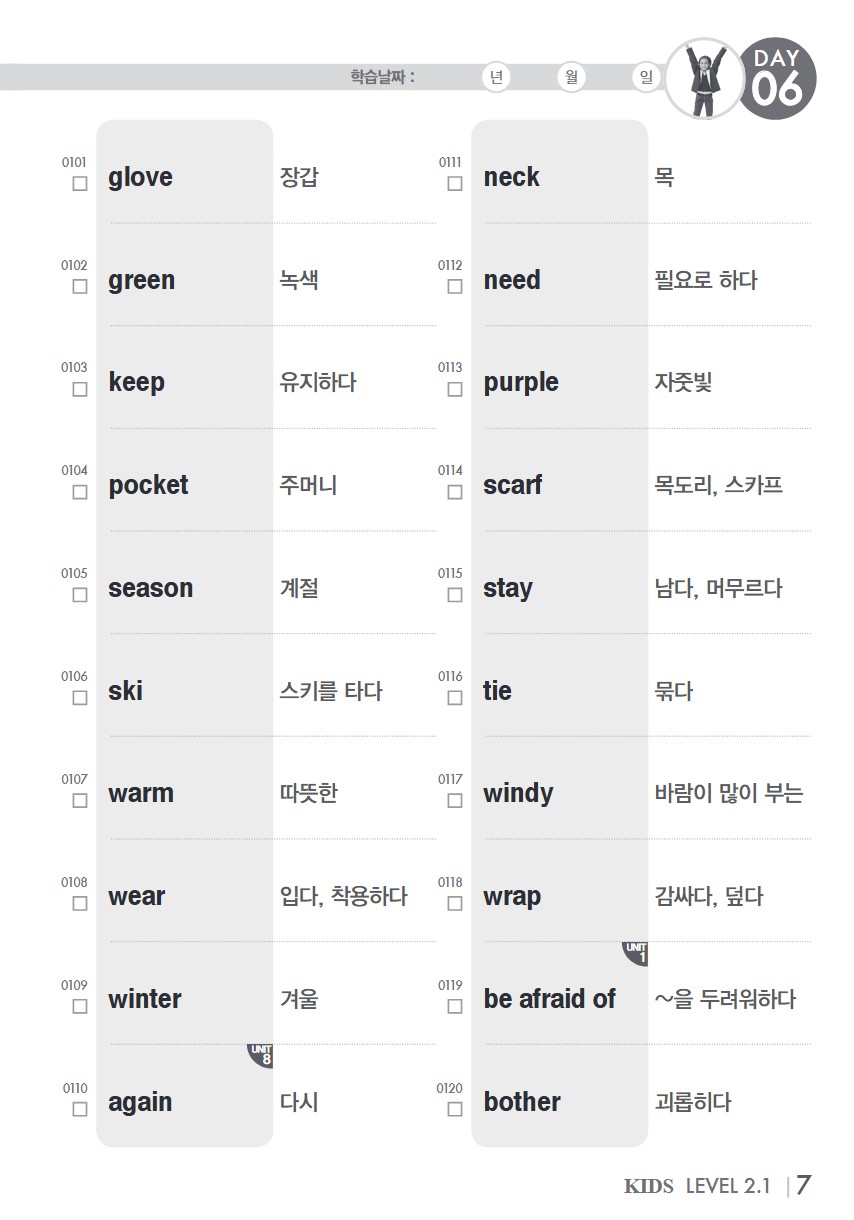Click the KIDS LEVEL 2.1 footer text
Viewport: 854px width, 1220px height.
tap(698, 1186)
